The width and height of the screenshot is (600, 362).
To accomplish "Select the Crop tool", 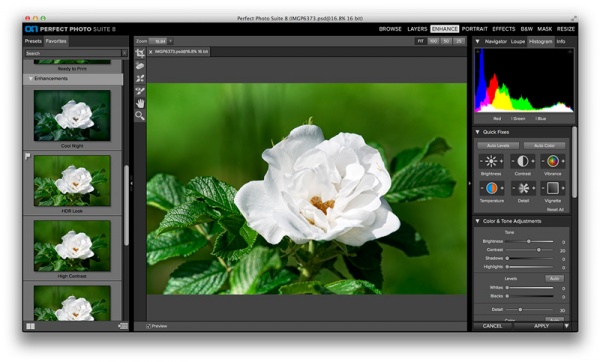I will coord(140,54).
